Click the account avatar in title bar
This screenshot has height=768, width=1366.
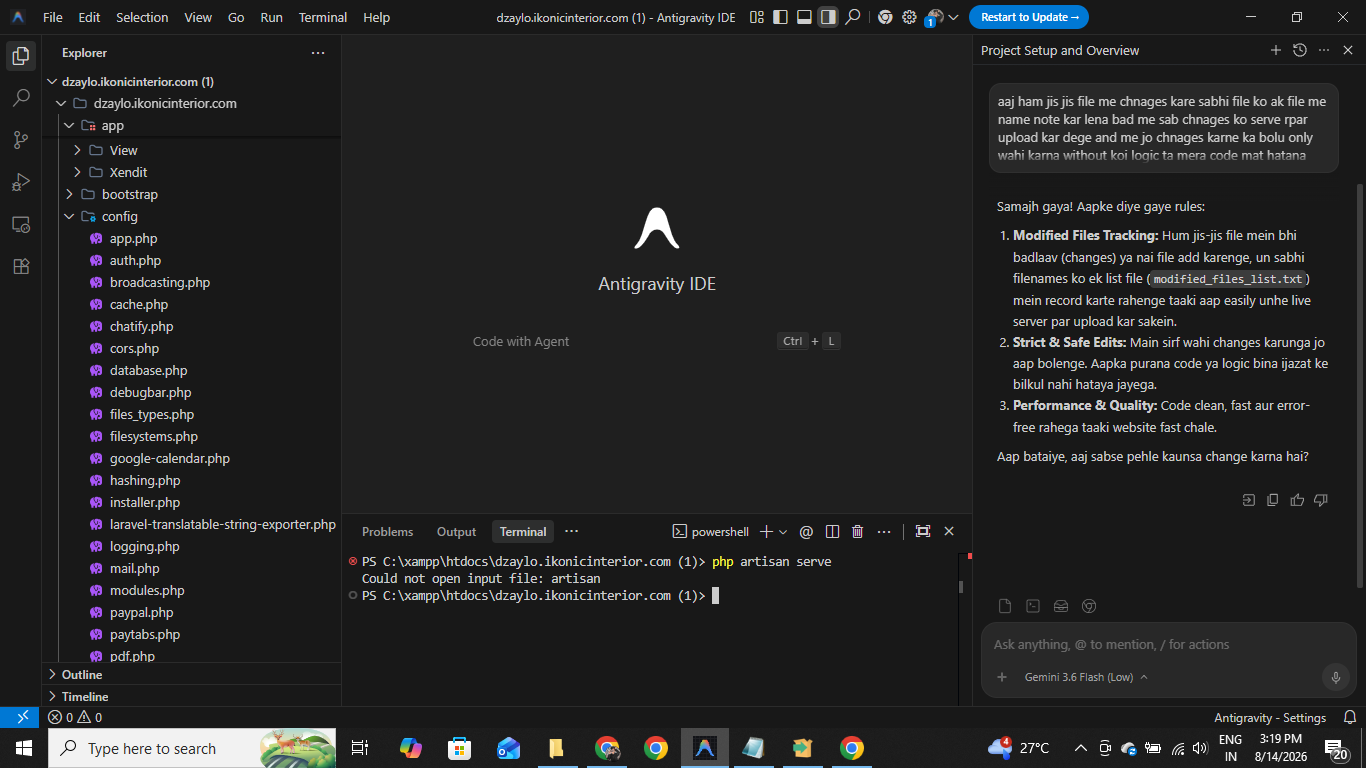(x=933, y=17)
